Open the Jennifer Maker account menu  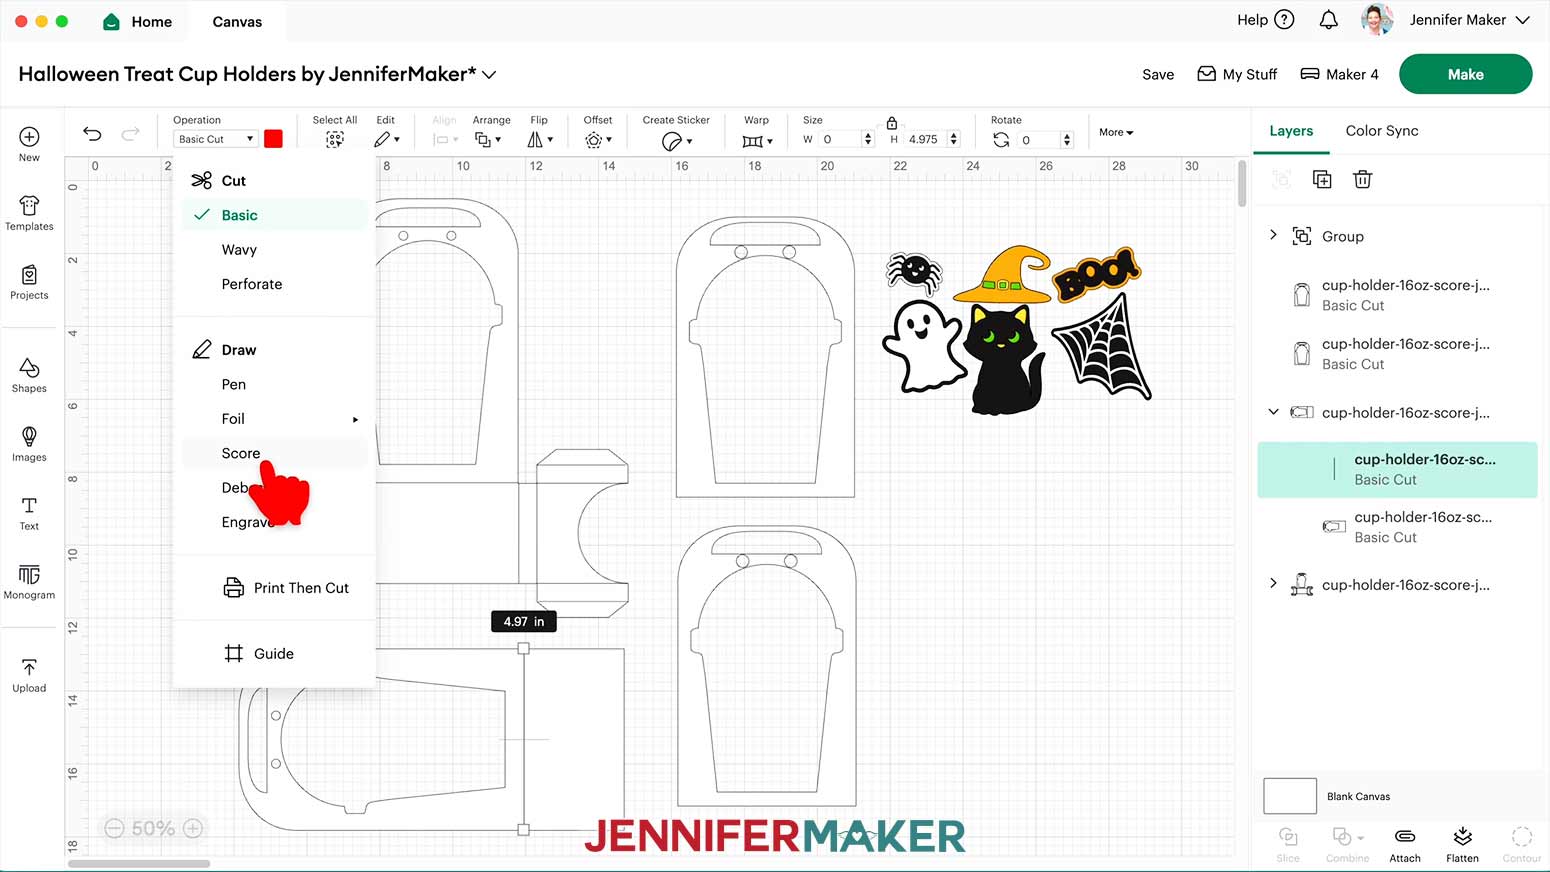pos(1446,20)
